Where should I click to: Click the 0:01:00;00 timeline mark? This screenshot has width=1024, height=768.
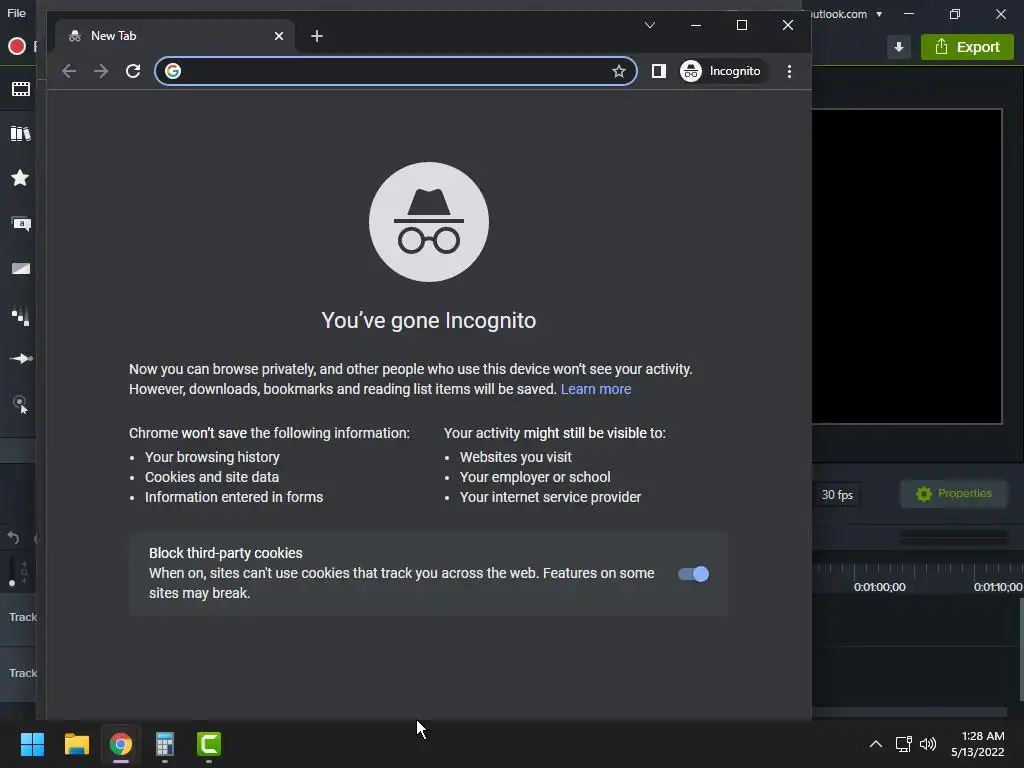click(x=879, y=587)
